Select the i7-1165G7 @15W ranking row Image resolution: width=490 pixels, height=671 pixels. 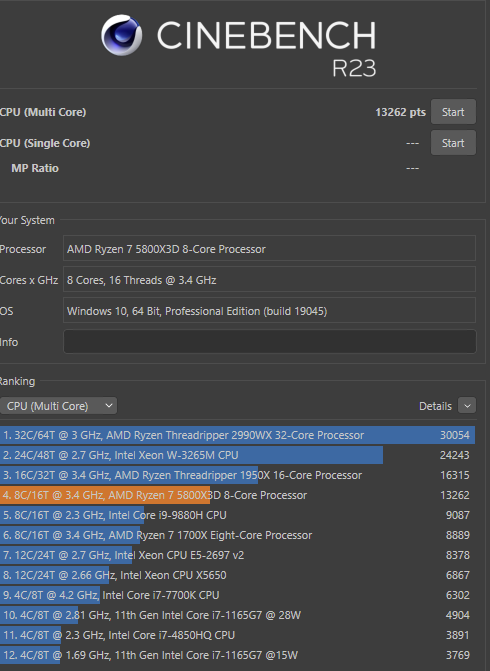pos(238,655)
